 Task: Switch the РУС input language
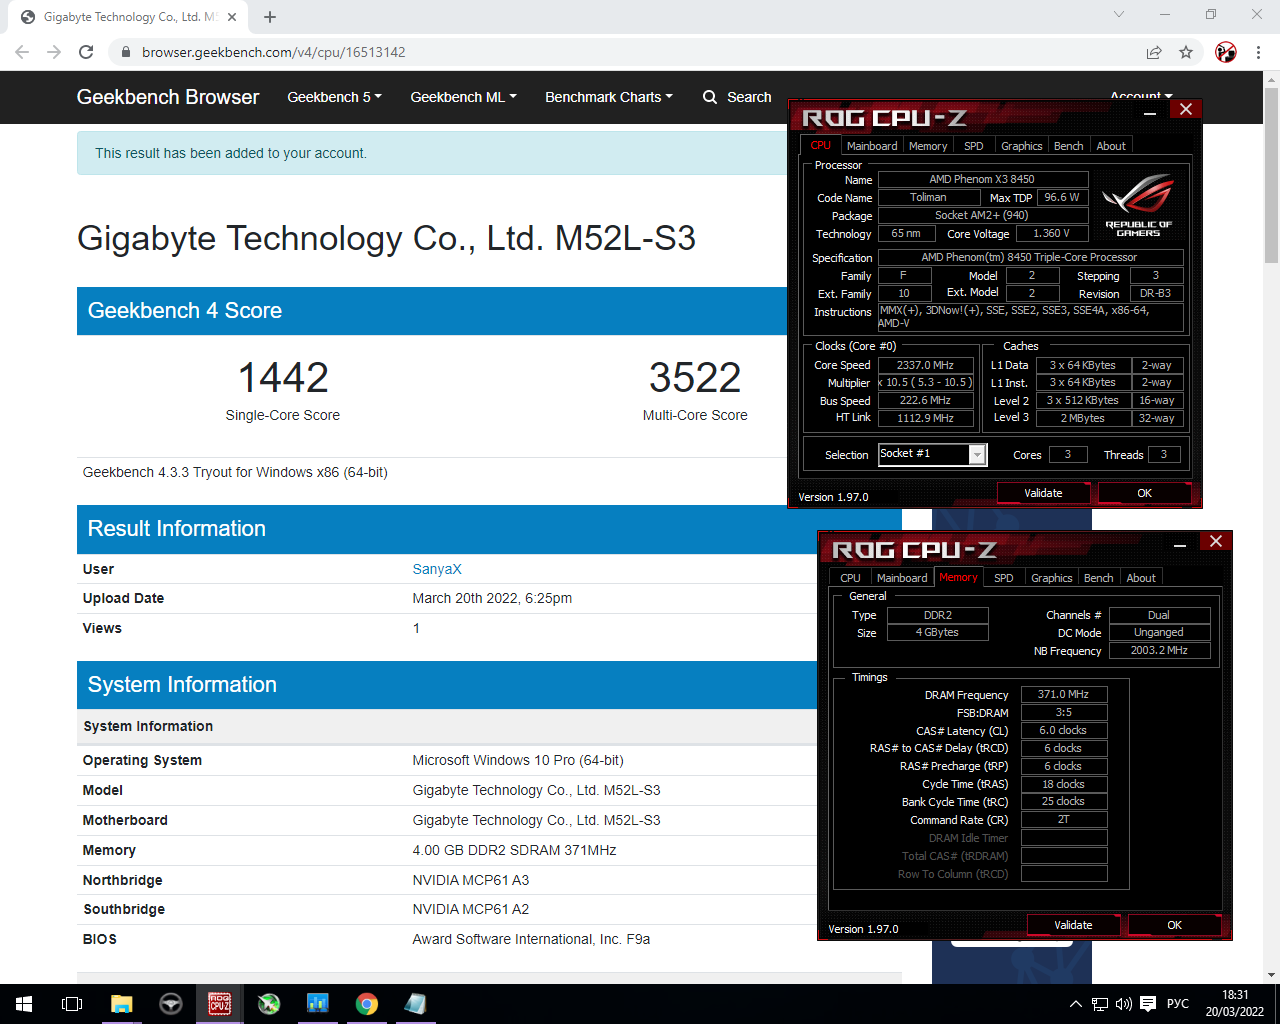[x=1178, y=1004]
